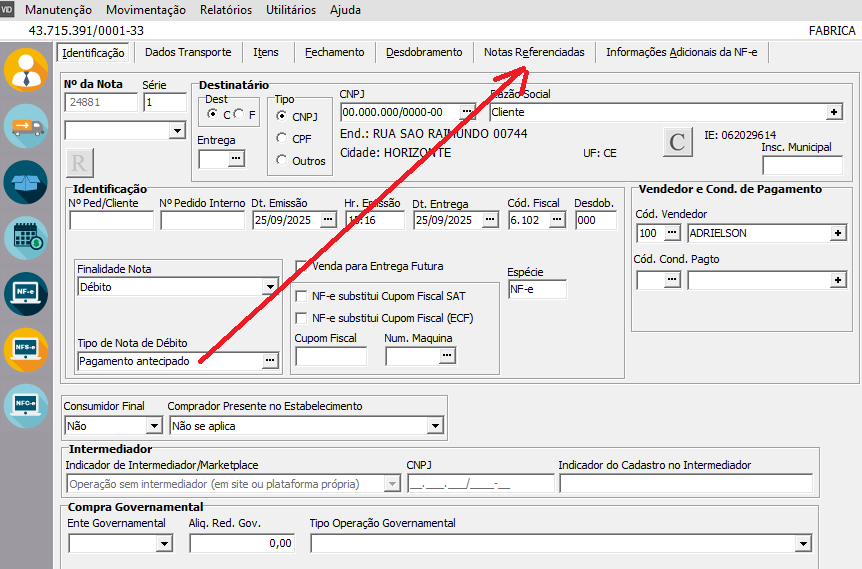Open the financial calendar sidebar icon
The width and height of the screenshot is (862, 569).
26,238
